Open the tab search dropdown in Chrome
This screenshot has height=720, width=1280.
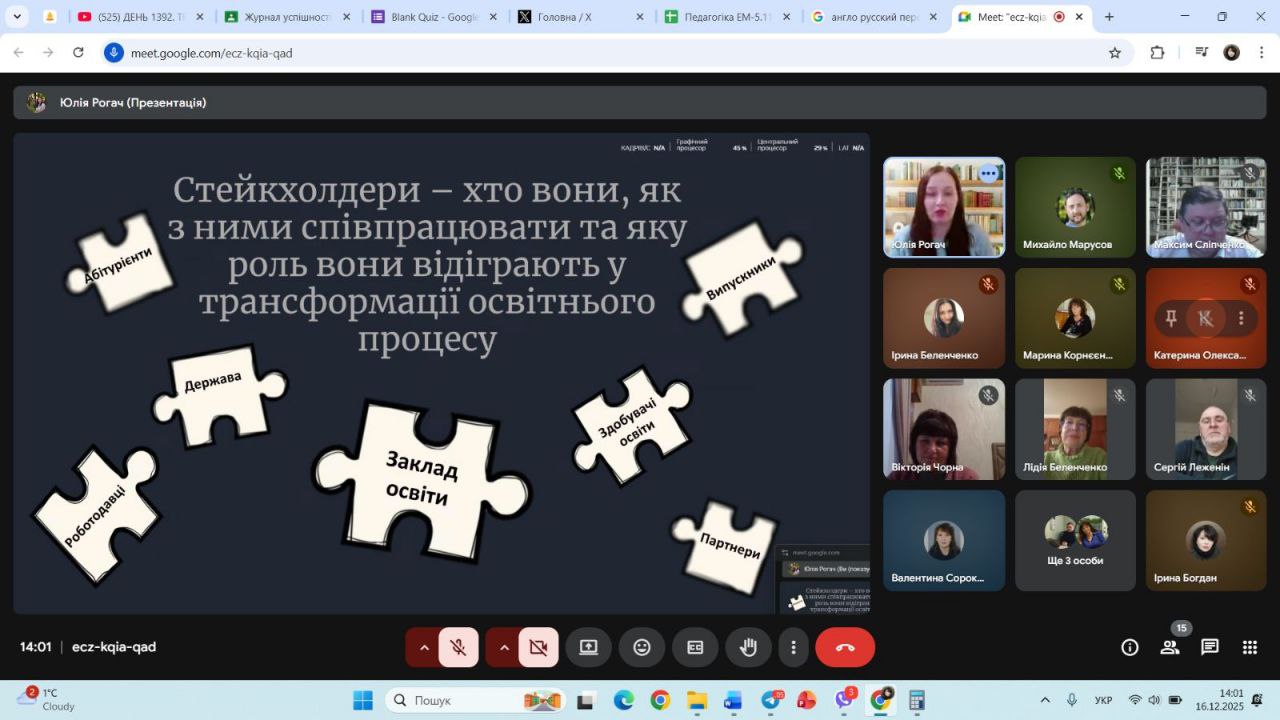(17, 17)
